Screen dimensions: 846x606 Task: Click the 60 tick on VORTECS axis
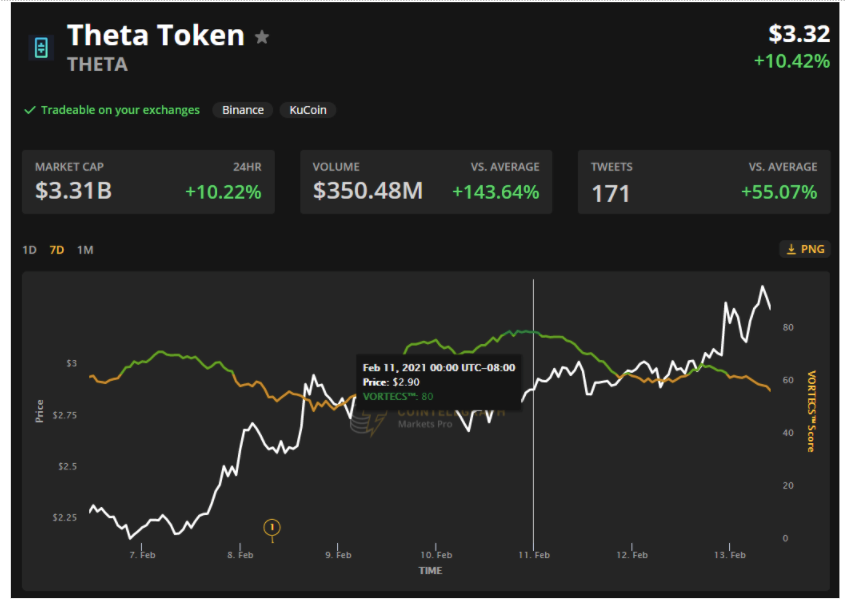pos(788,380)
